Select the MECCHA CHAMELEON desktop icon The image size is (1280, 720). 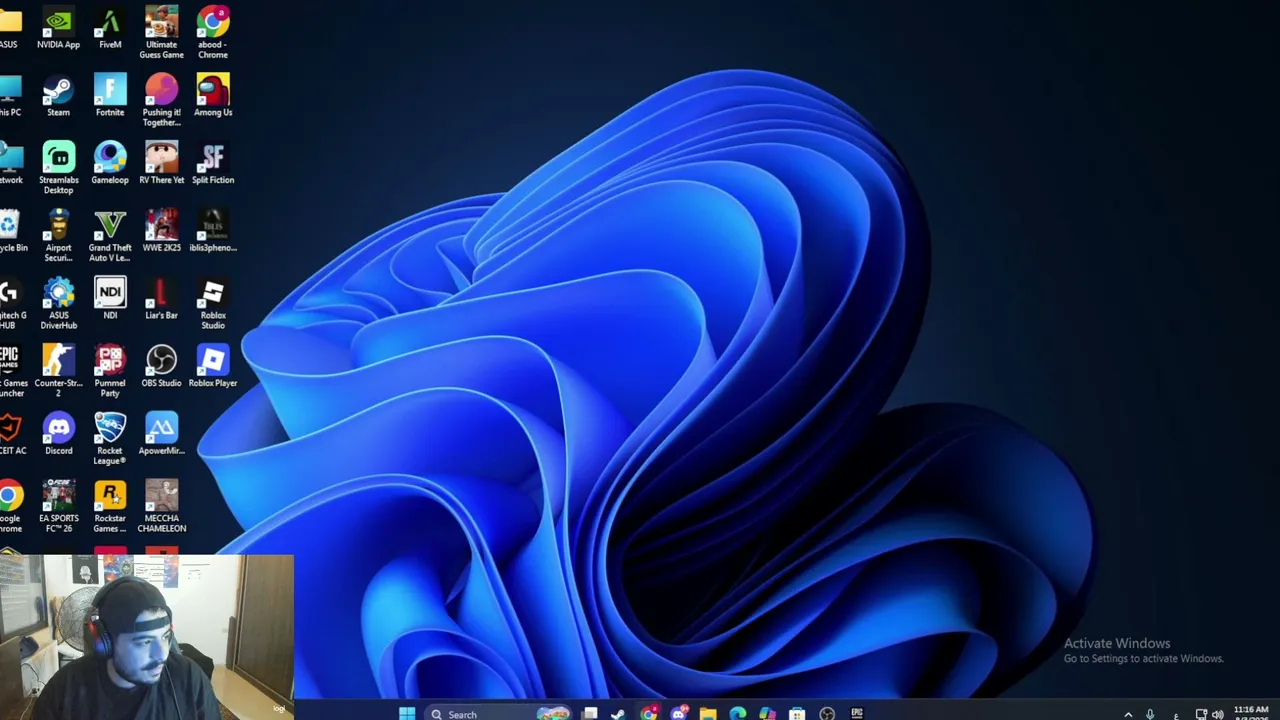pyautogui.click(x=161, y=506)
